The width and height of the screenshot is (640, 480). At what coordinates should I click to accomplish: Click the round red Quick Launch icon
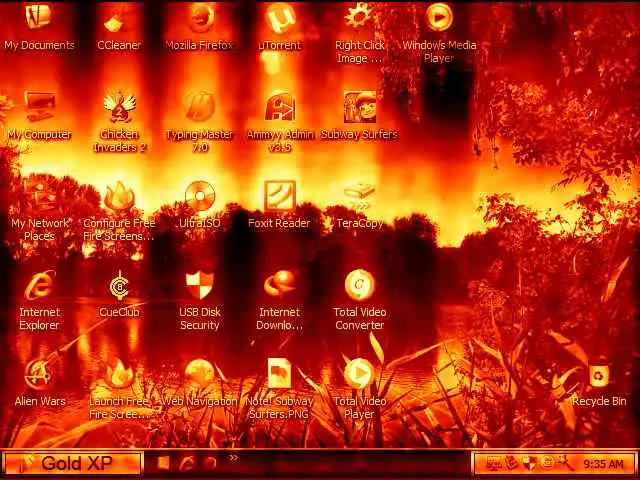click(210, 464)
